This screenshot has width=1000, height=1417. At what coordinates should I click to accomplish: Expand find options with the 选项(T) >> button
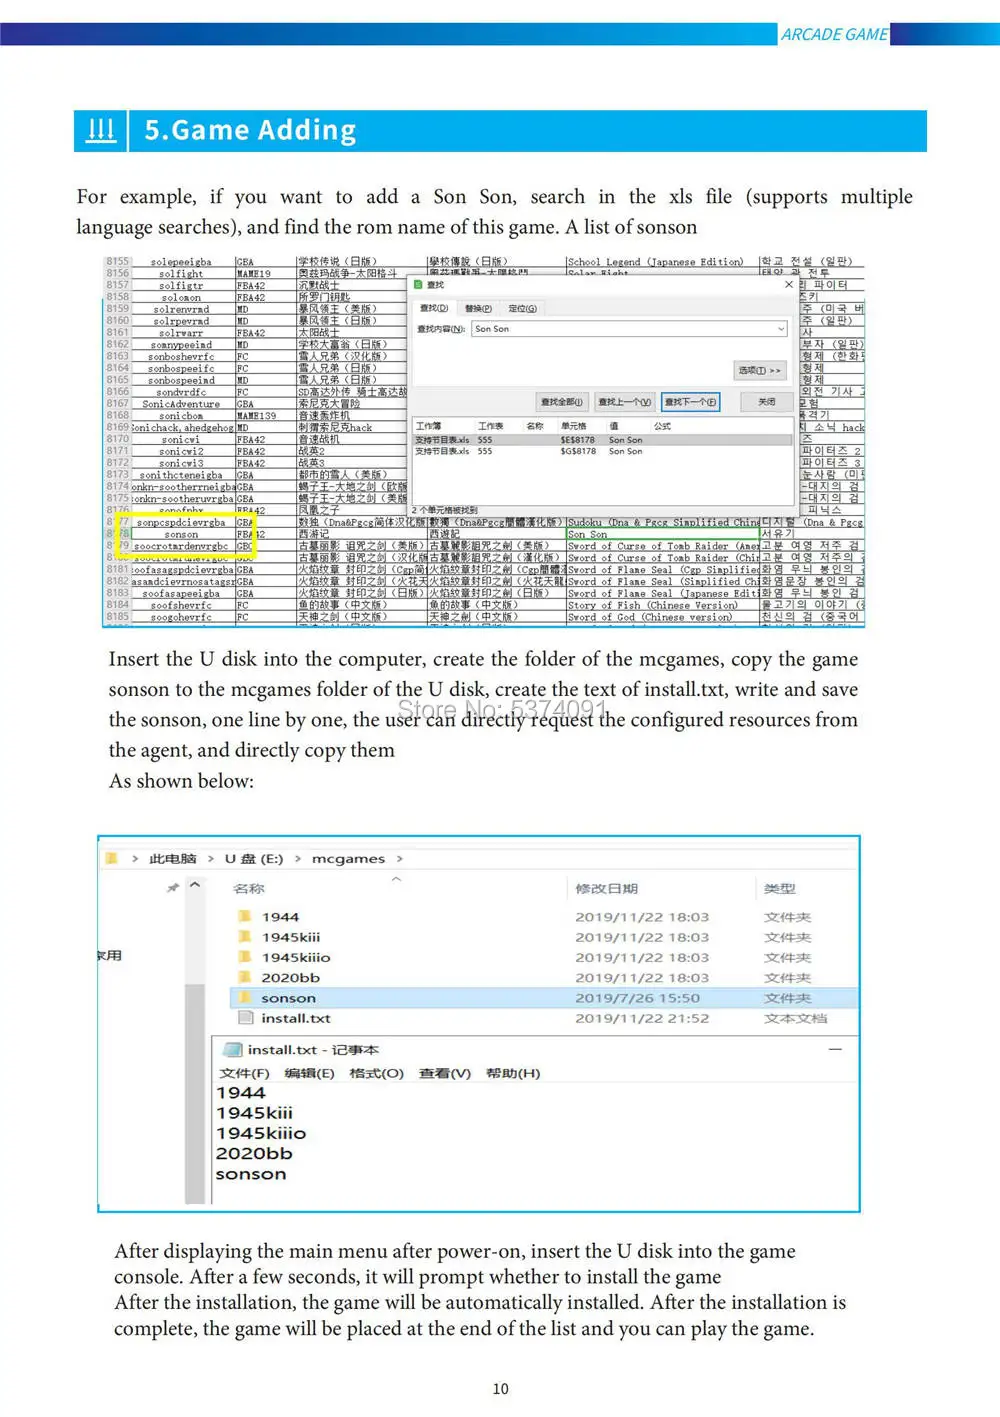point(760,370)
